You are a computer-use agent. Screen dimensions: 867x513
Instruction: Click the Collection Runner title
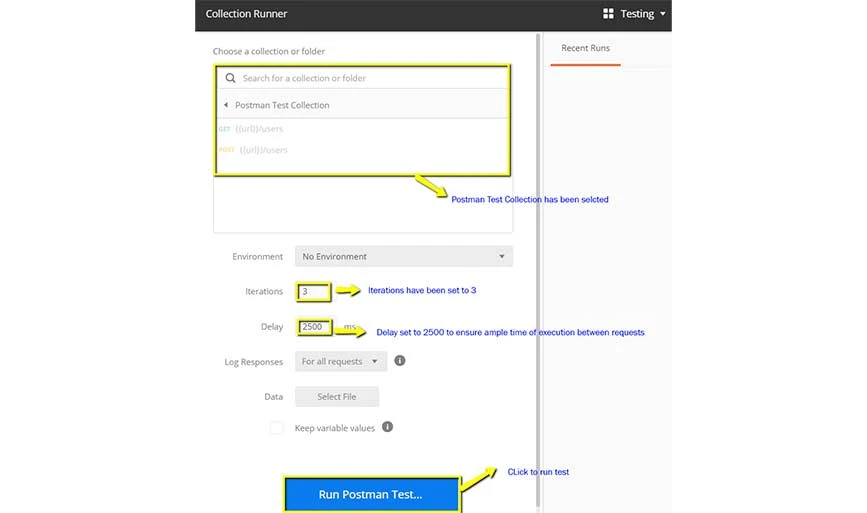pos(247,14)
